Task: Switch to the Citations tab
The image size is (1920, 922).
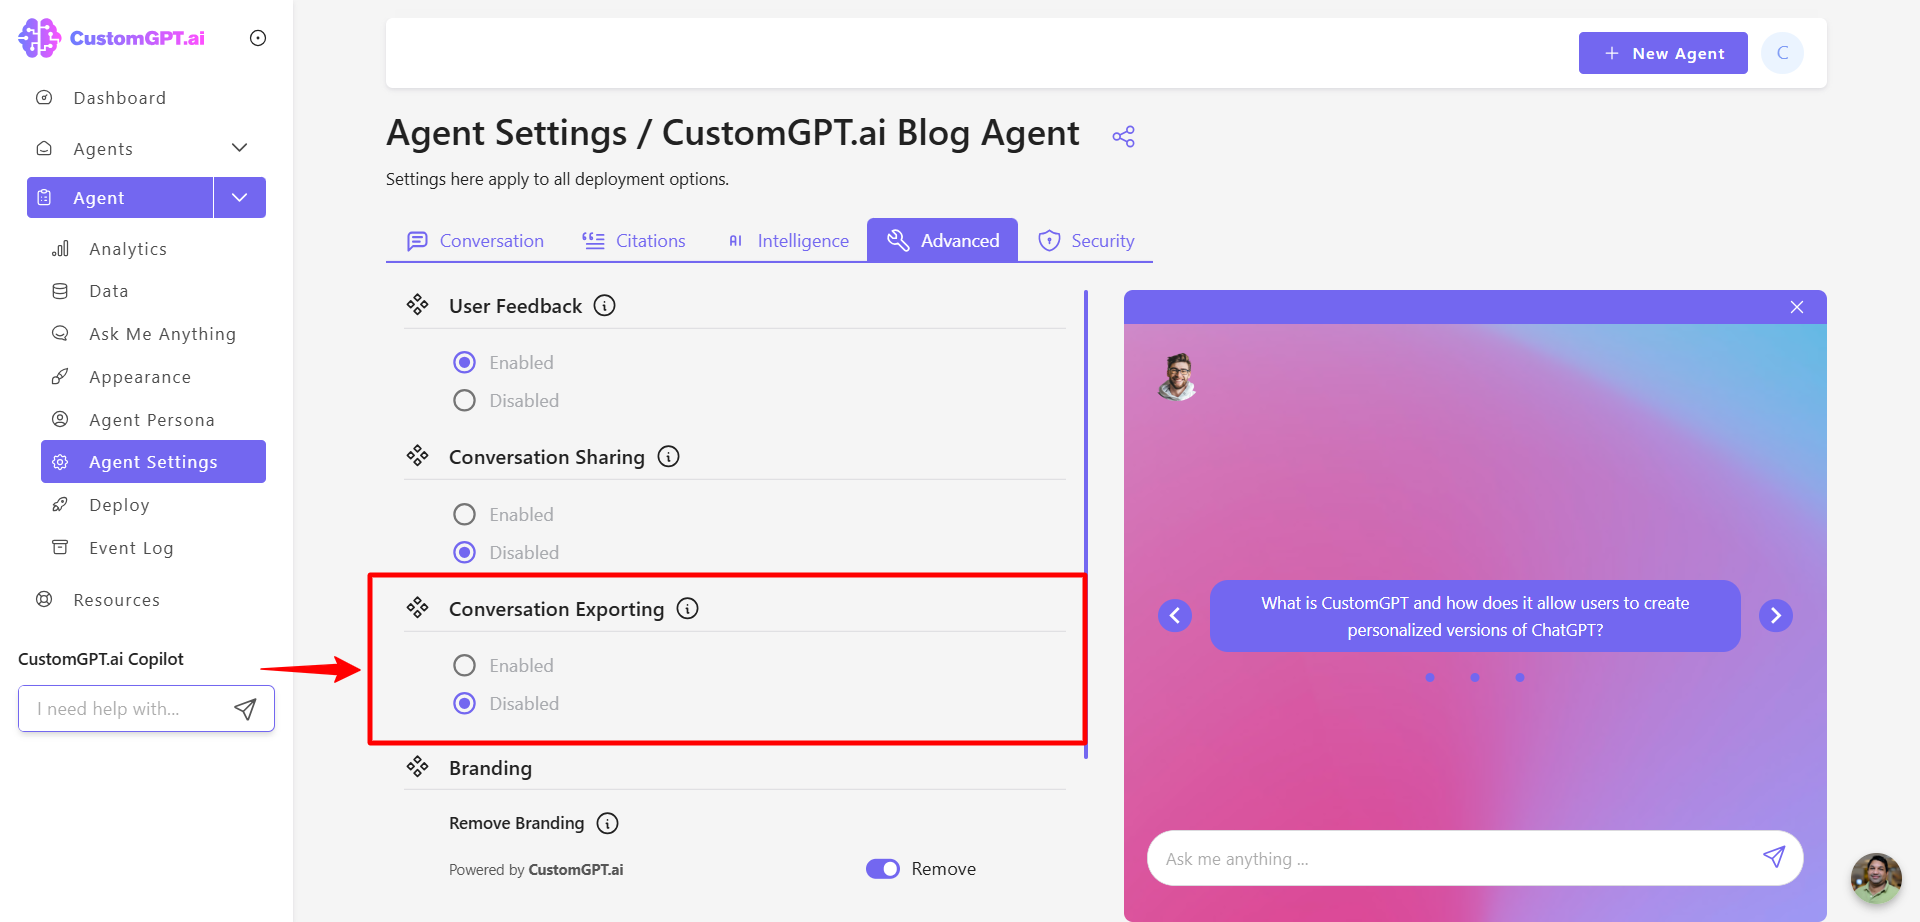Action: point(634,241)
